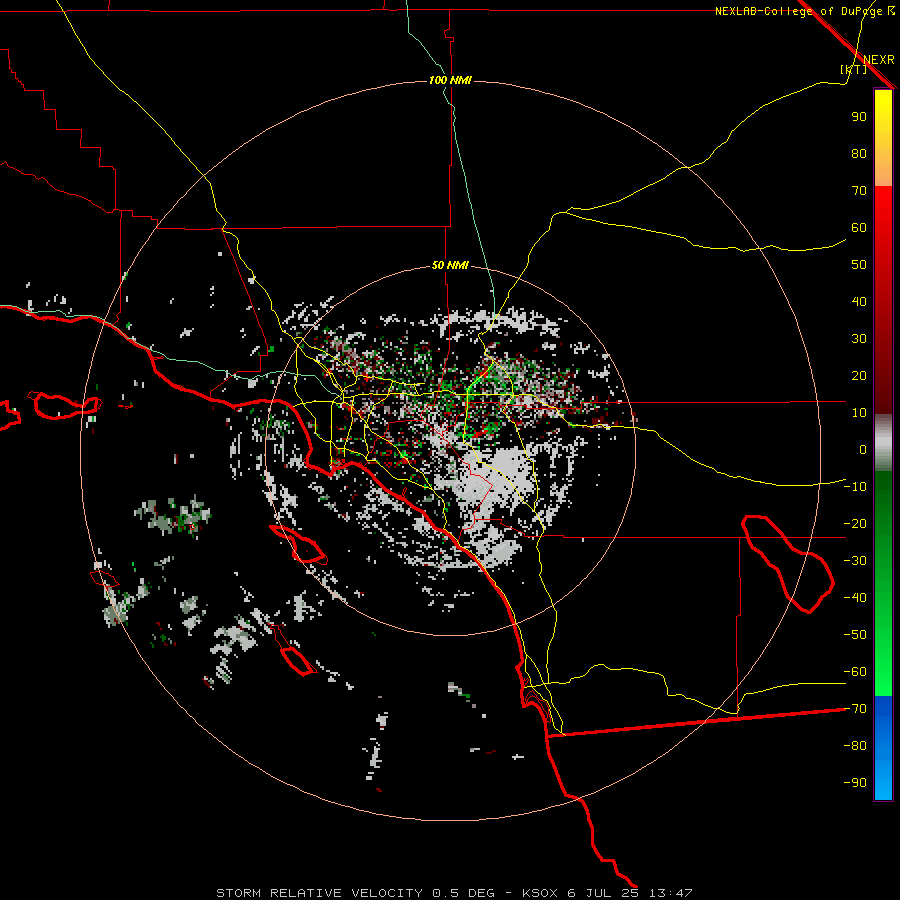Click the 50 value on the velocity scale
900x900 pixels.
coord(859,265)
